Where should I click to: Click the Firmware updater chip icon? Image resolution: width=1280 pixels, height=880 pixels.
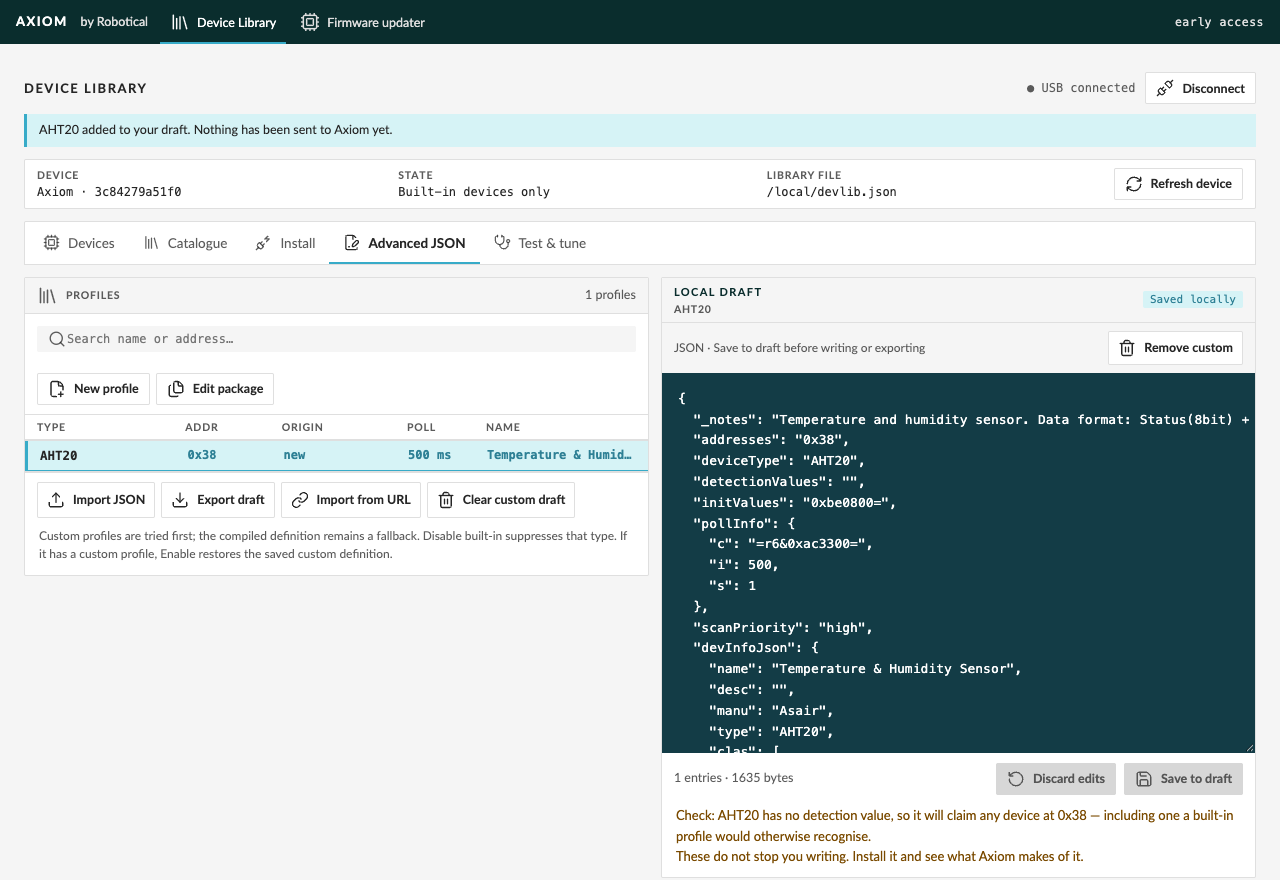pos(310,22)
